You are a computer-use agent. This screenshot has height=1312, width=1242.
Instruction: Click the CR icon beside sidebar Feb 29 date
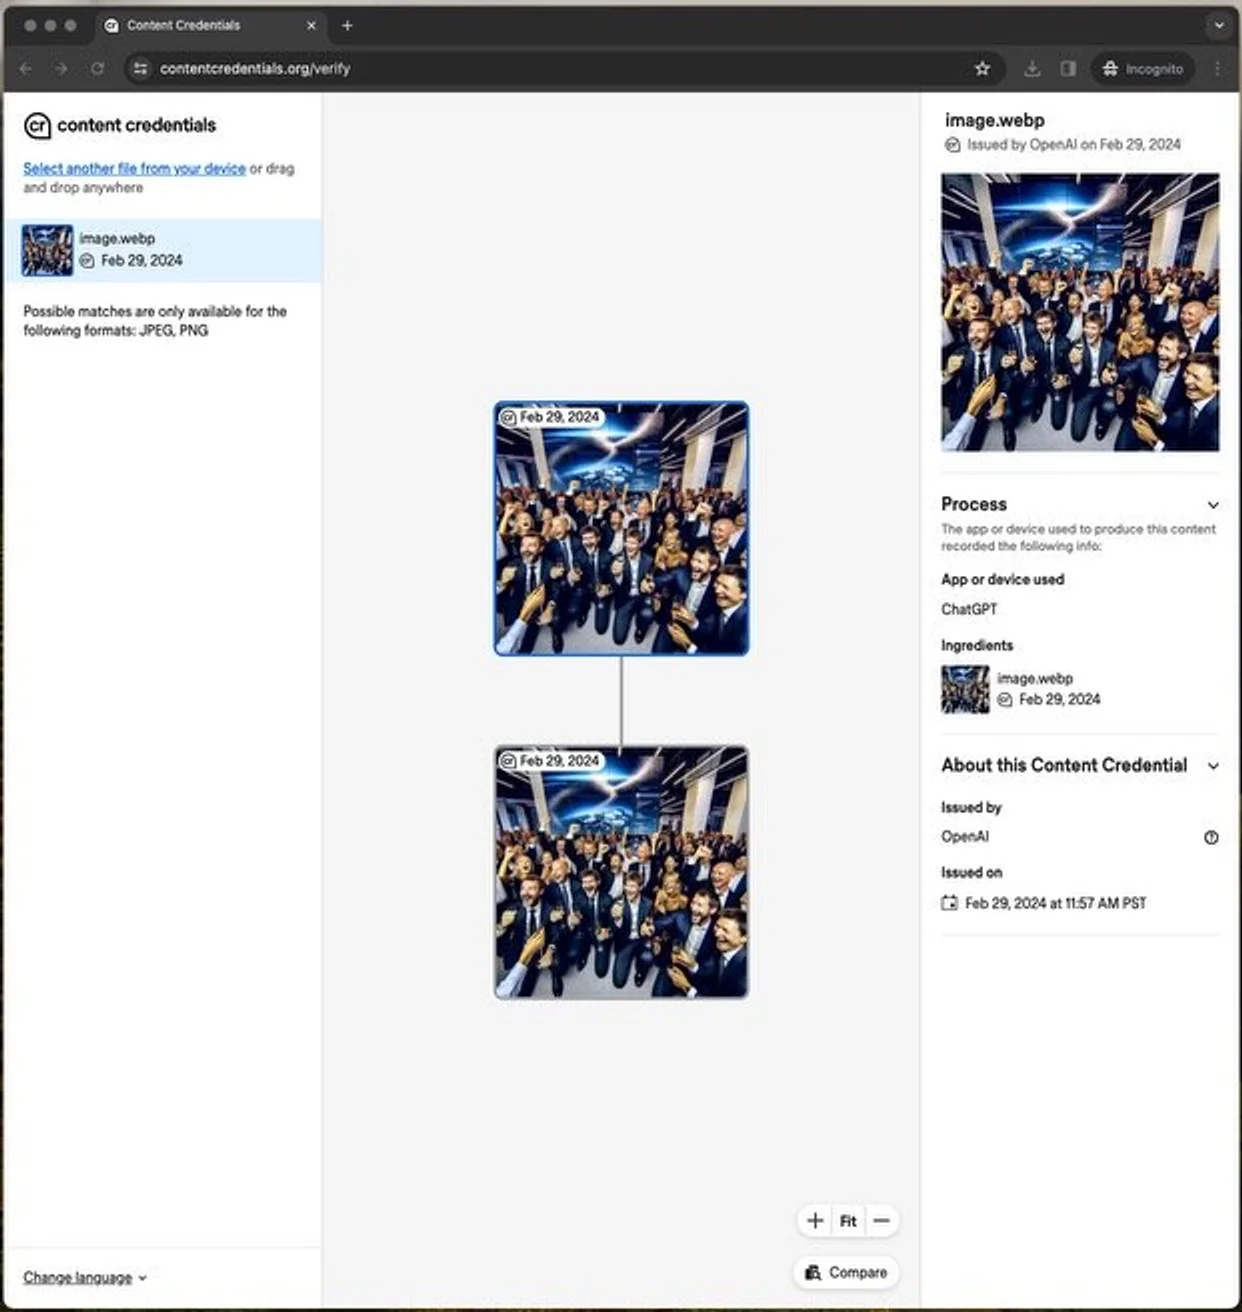87,261
